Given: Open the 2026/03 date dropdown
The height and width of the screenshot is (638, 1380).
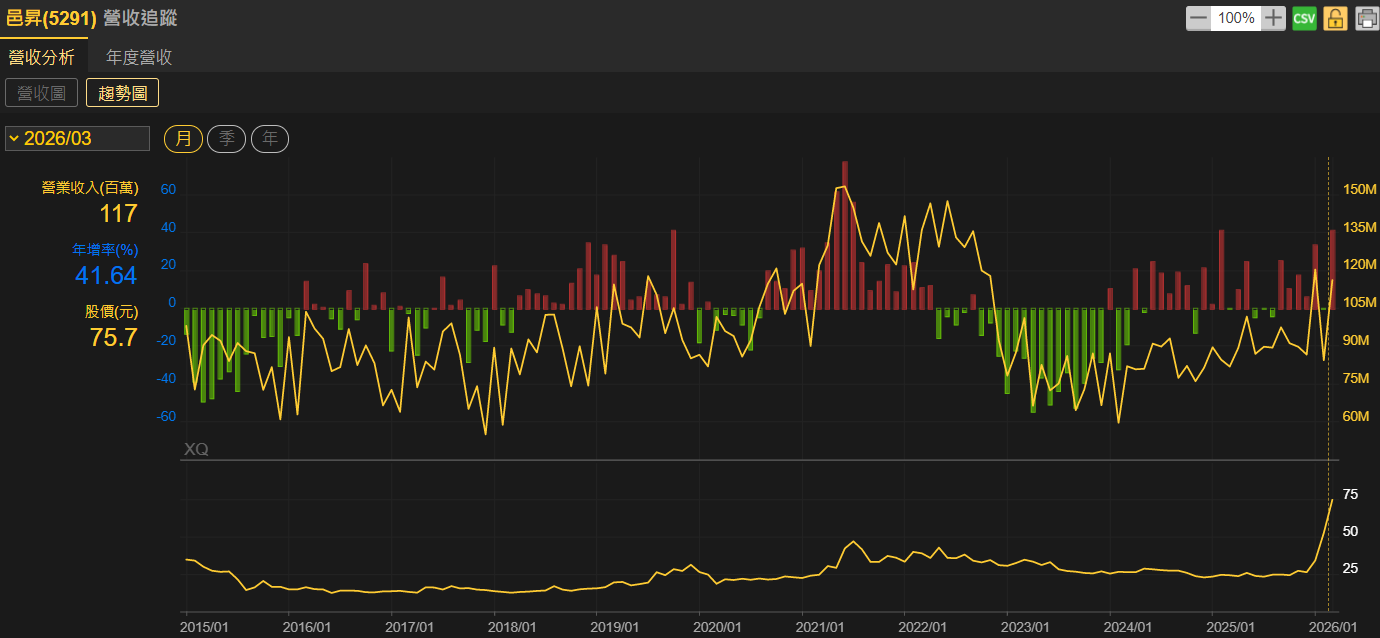Looking at the screenshot, I should click(77, 138).
